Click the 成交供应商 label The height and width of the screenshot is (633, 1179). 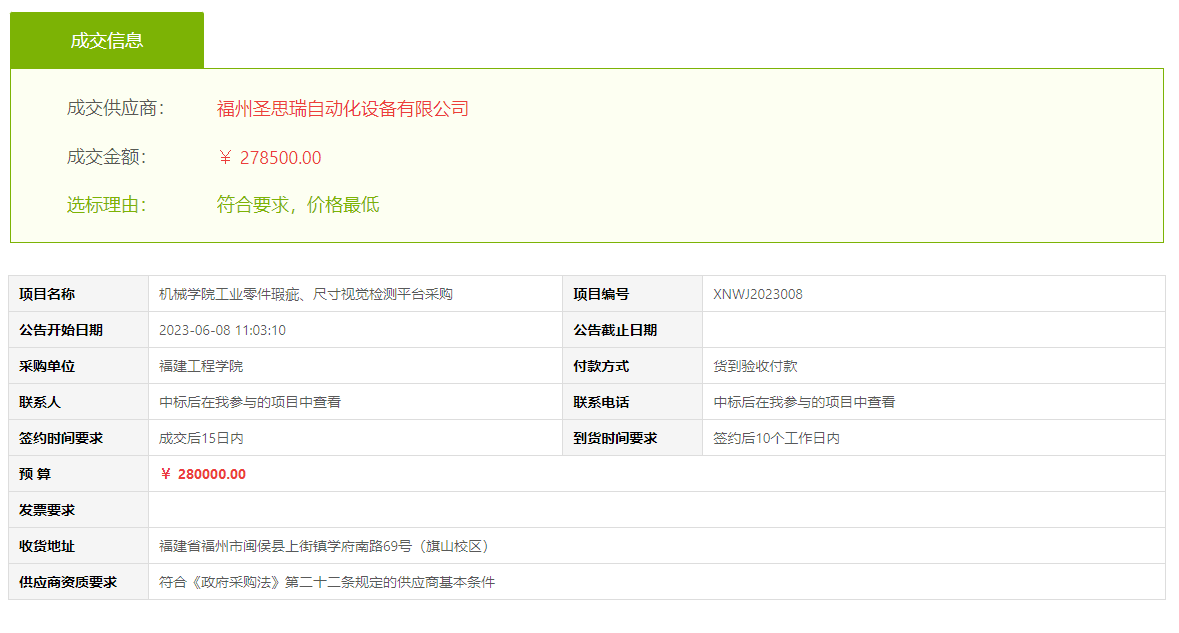[x=115, y=108]
